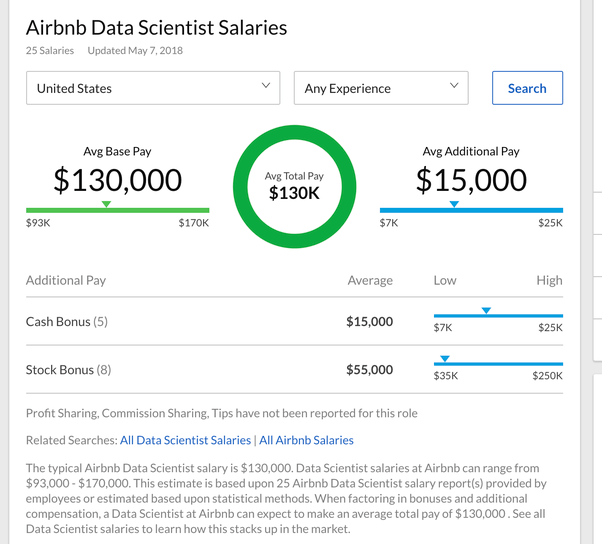Click the chevron arrow in the United States dropdown
602x544 pixels.
[265, 87]
